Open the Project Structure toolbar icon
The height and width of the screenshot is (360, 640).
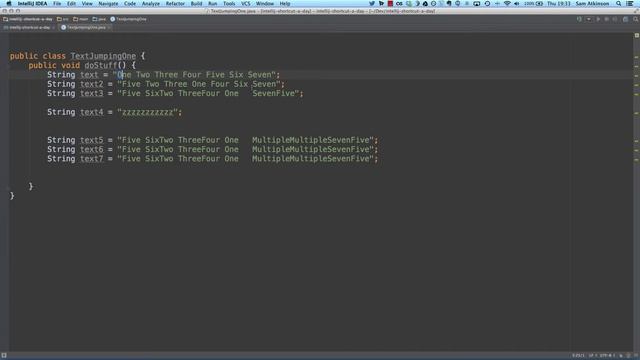(x=625, y=19)
